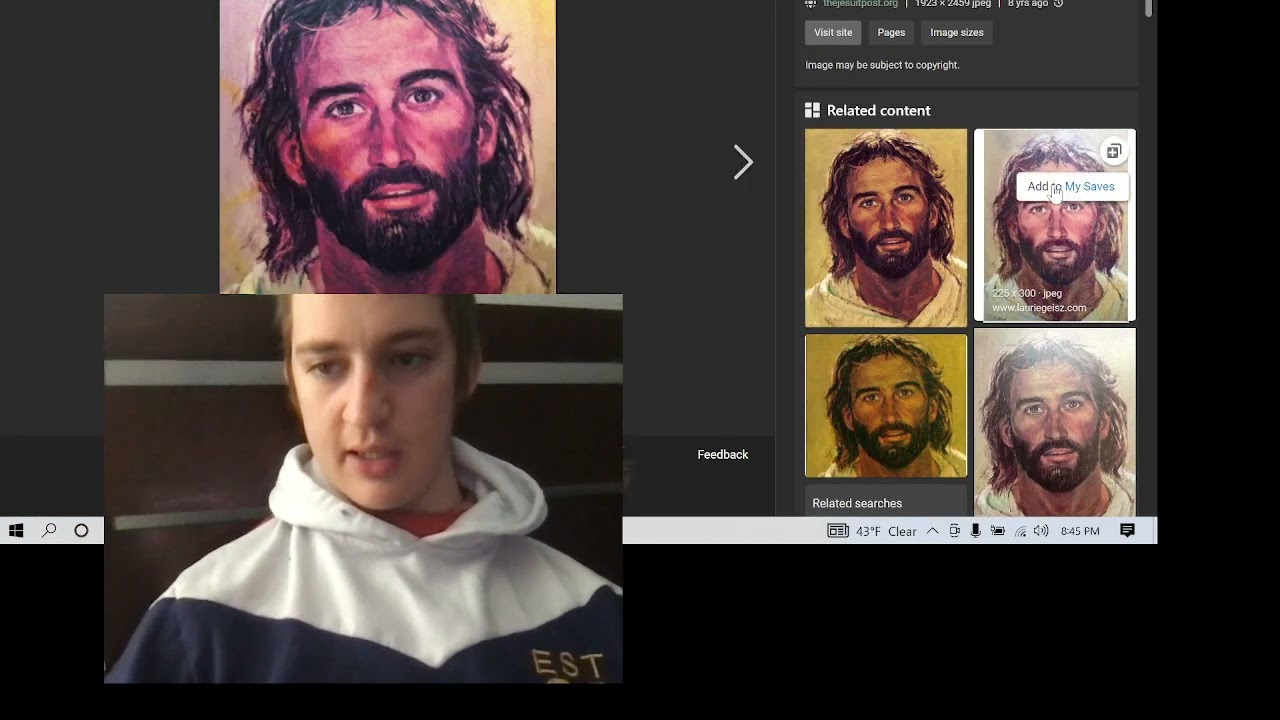This screenshot has height=720, width=1280.
Task: Go to the next image arrow
Action: pyautogui.click(x=743, y=162)
